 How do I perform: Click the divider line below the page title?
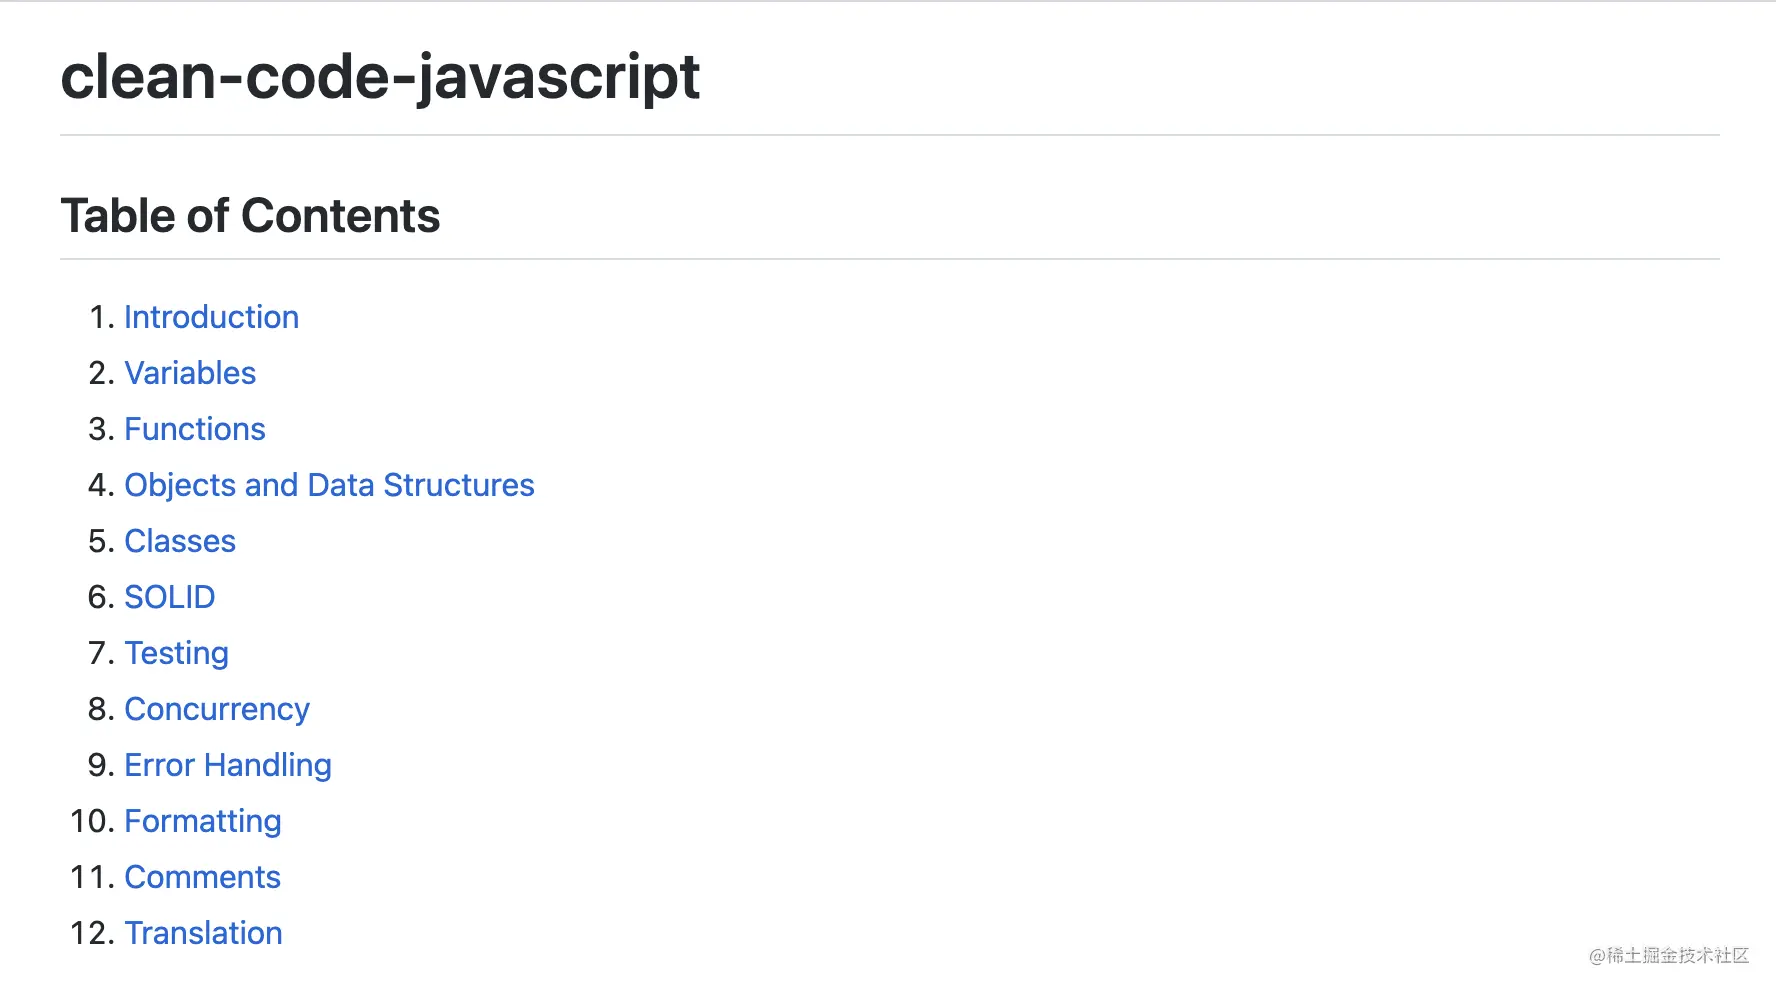[889, 135]
